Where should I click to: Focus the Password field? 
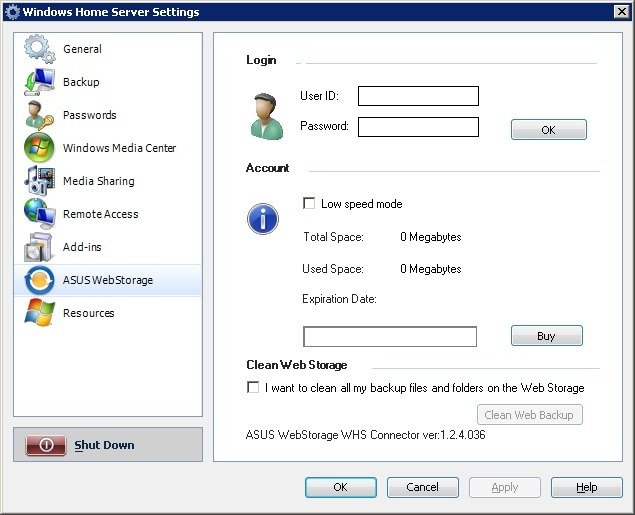click(418, 127)
